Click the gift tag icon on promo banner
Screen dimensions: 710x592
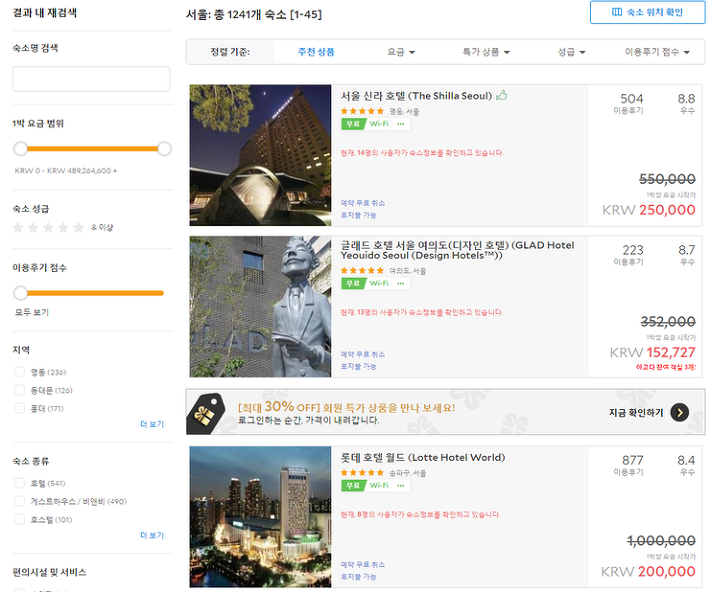pyautogui.click(x=206, y=413)
